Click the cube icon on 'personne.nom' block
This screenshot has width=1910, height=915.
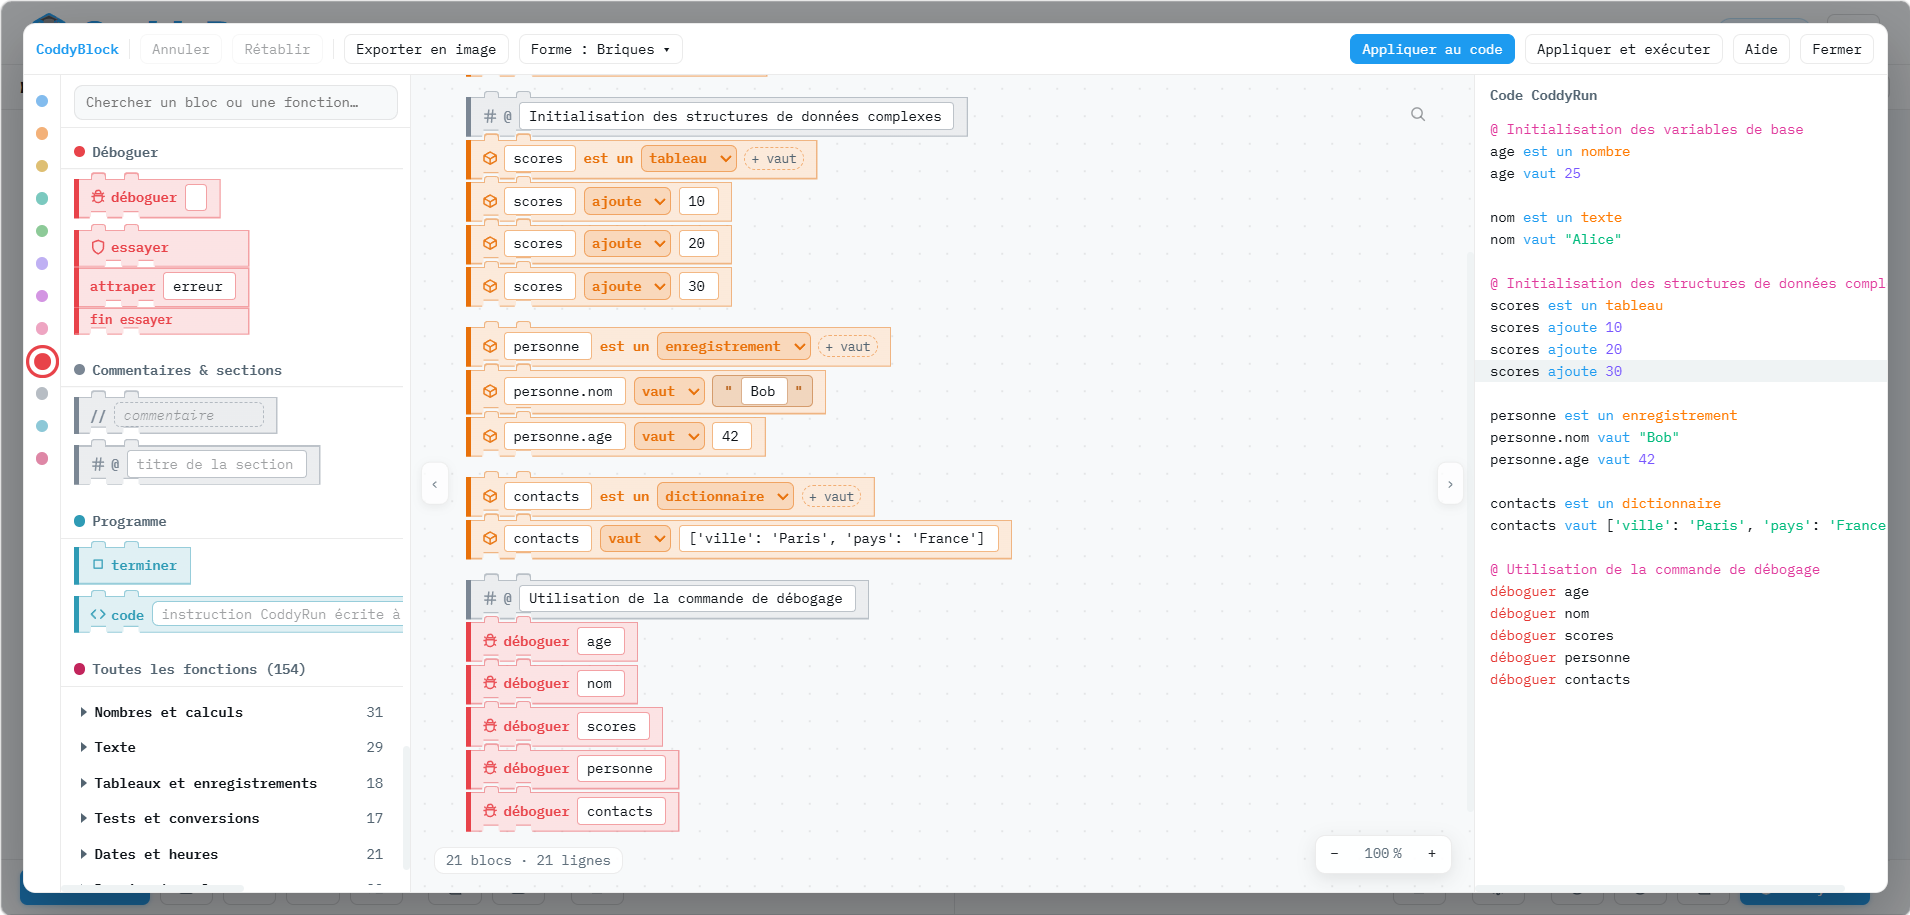[x=490, y=391]
